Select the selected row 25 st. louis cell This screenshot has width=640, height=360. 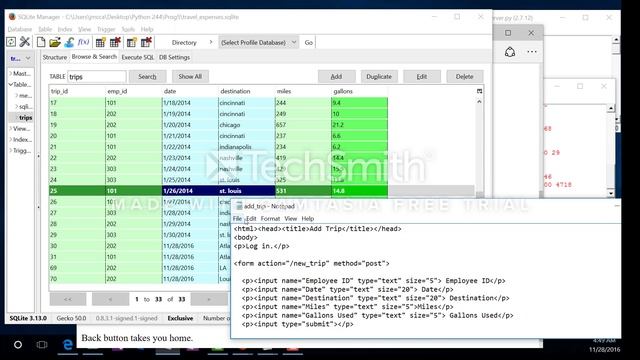pyautogui.click(x=247, y=191)
